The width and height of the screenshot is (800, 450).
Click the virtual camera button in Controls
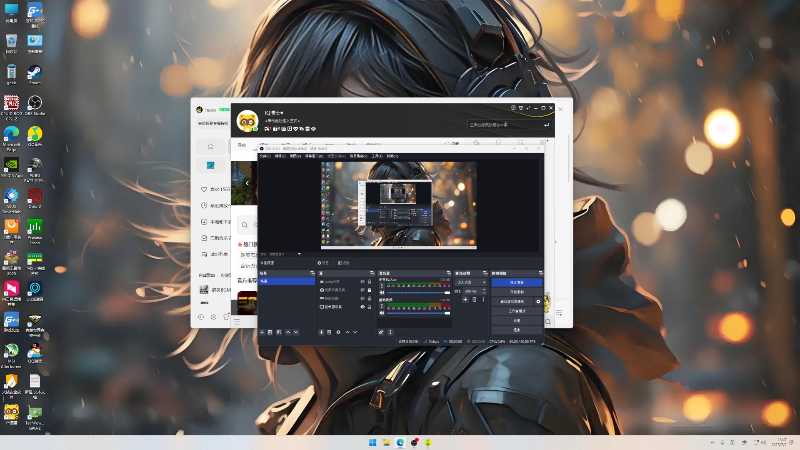512,302
